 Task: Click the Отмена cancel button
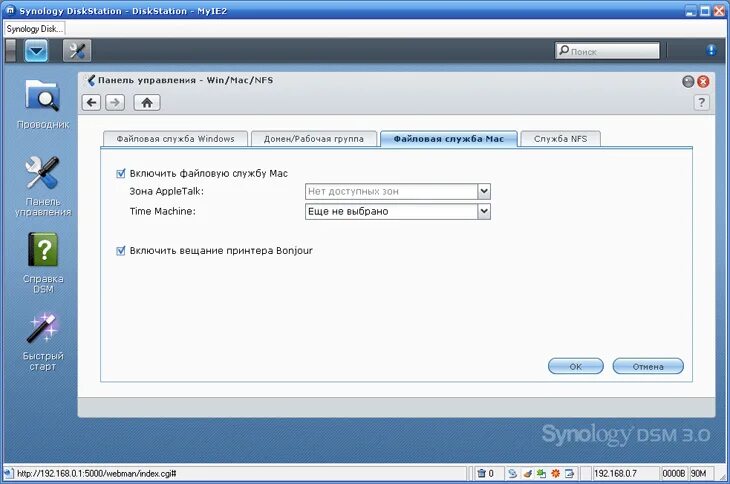[648, 366]
